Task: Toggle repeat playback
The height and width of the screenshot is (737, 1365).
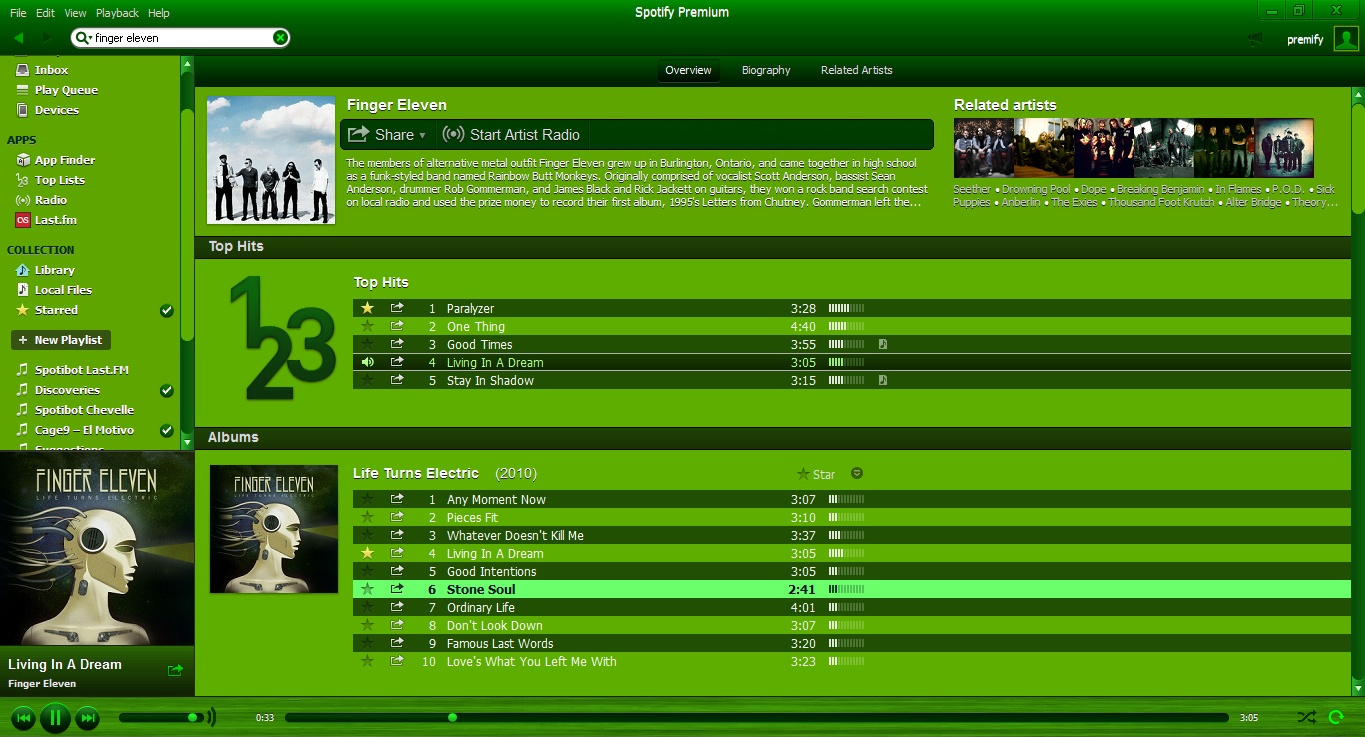Action: click(1335, 717)
